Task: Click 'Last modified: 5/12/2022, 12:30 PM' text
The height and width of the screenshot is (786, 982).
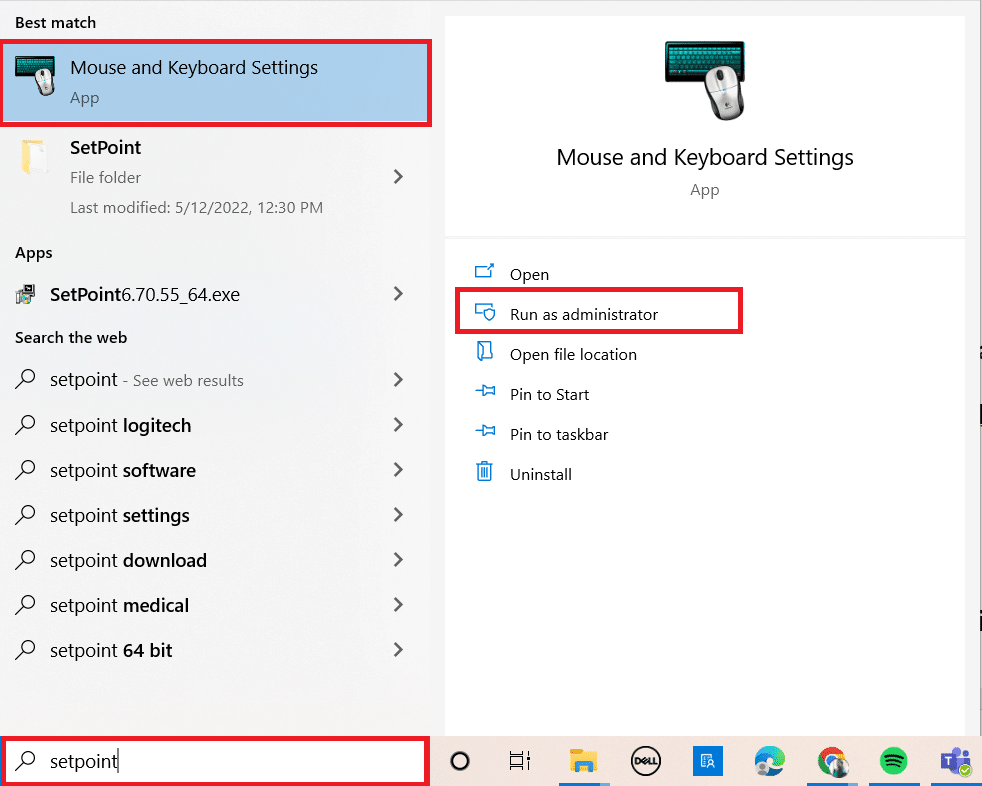Action: coord(197,207)
